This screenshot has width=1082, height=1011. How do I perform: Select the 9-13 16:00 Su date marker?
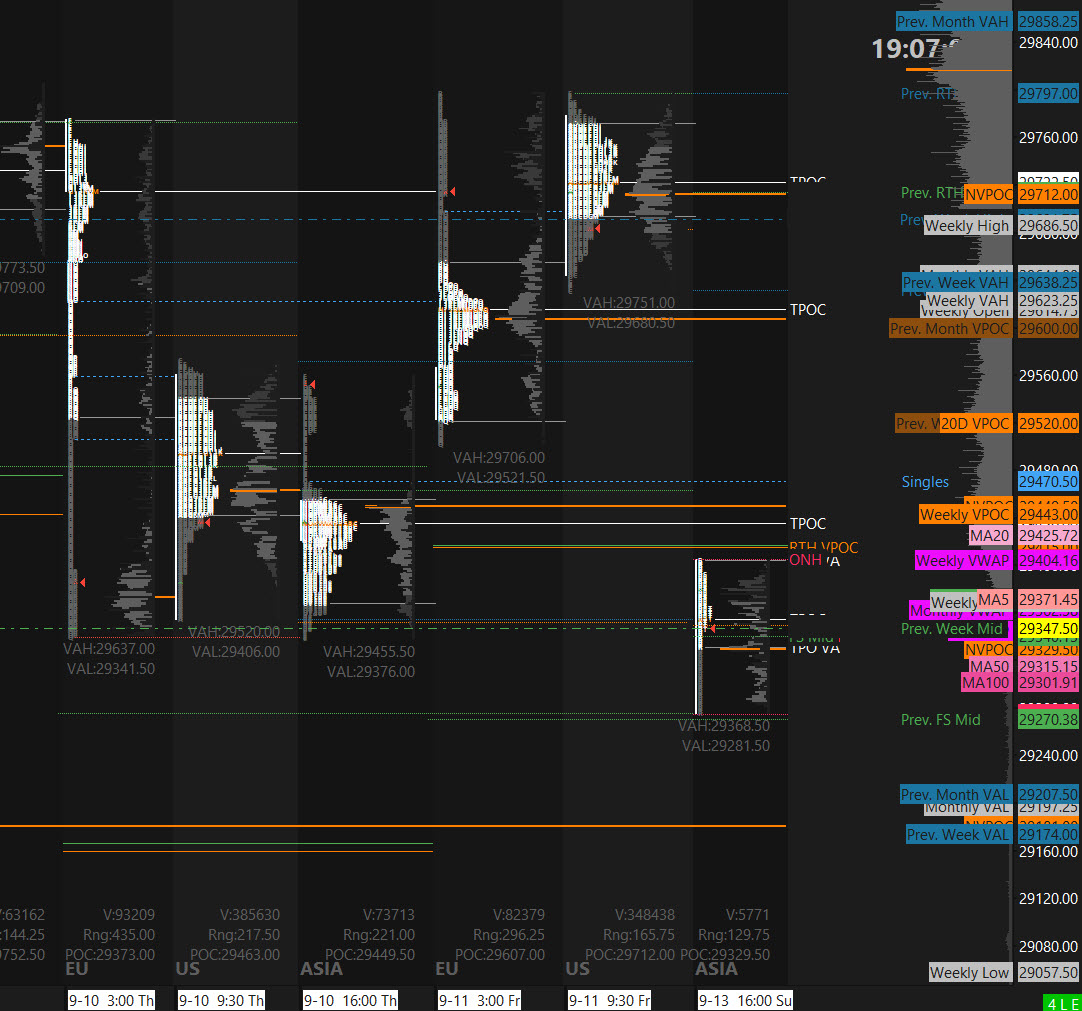(x=745, y=1000)
